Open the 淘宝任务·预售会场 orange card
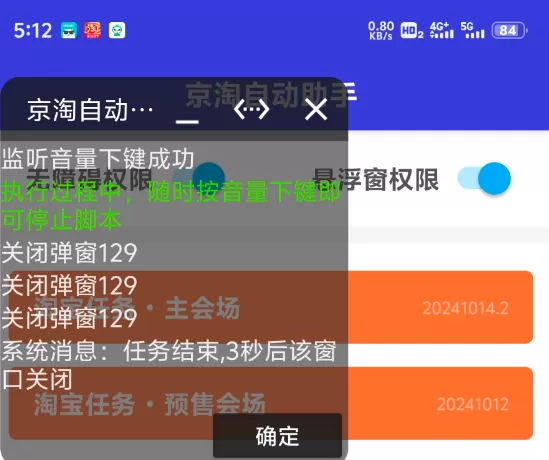This screenshot has height=460, width=549. pos(271,403)
